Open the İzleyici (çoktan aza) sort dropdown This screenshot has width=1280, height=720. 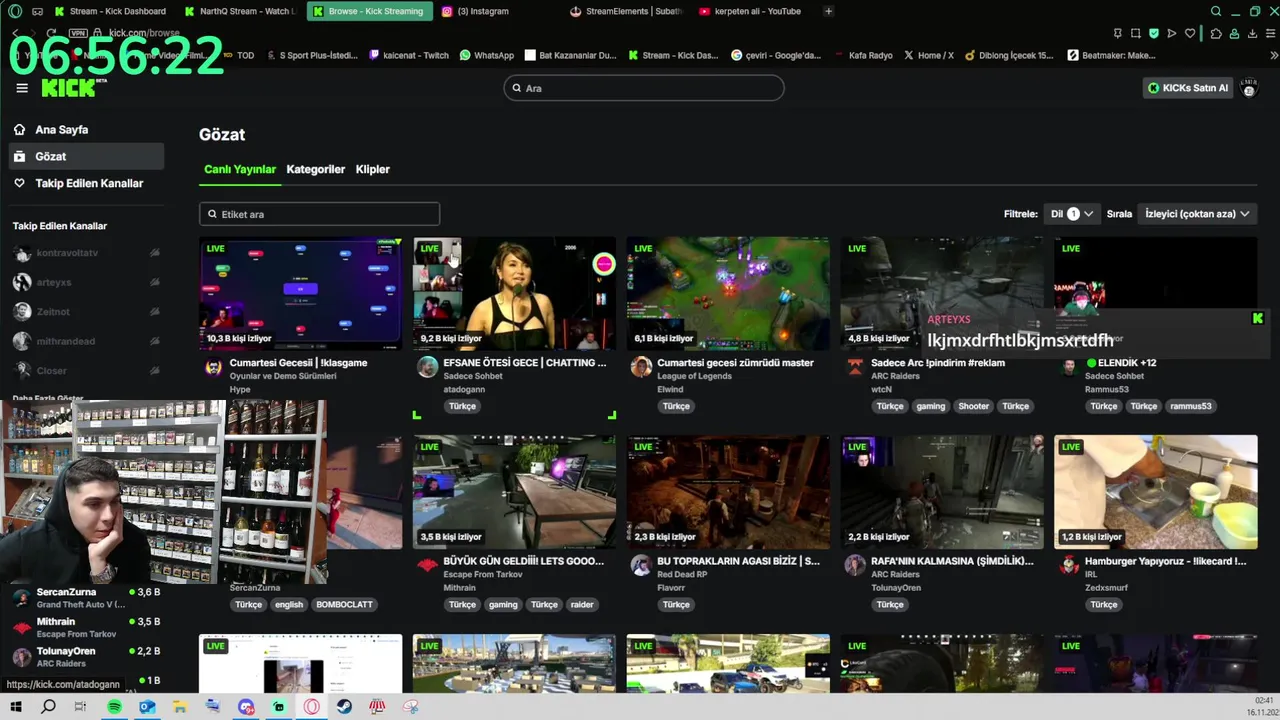point(1197,214)
